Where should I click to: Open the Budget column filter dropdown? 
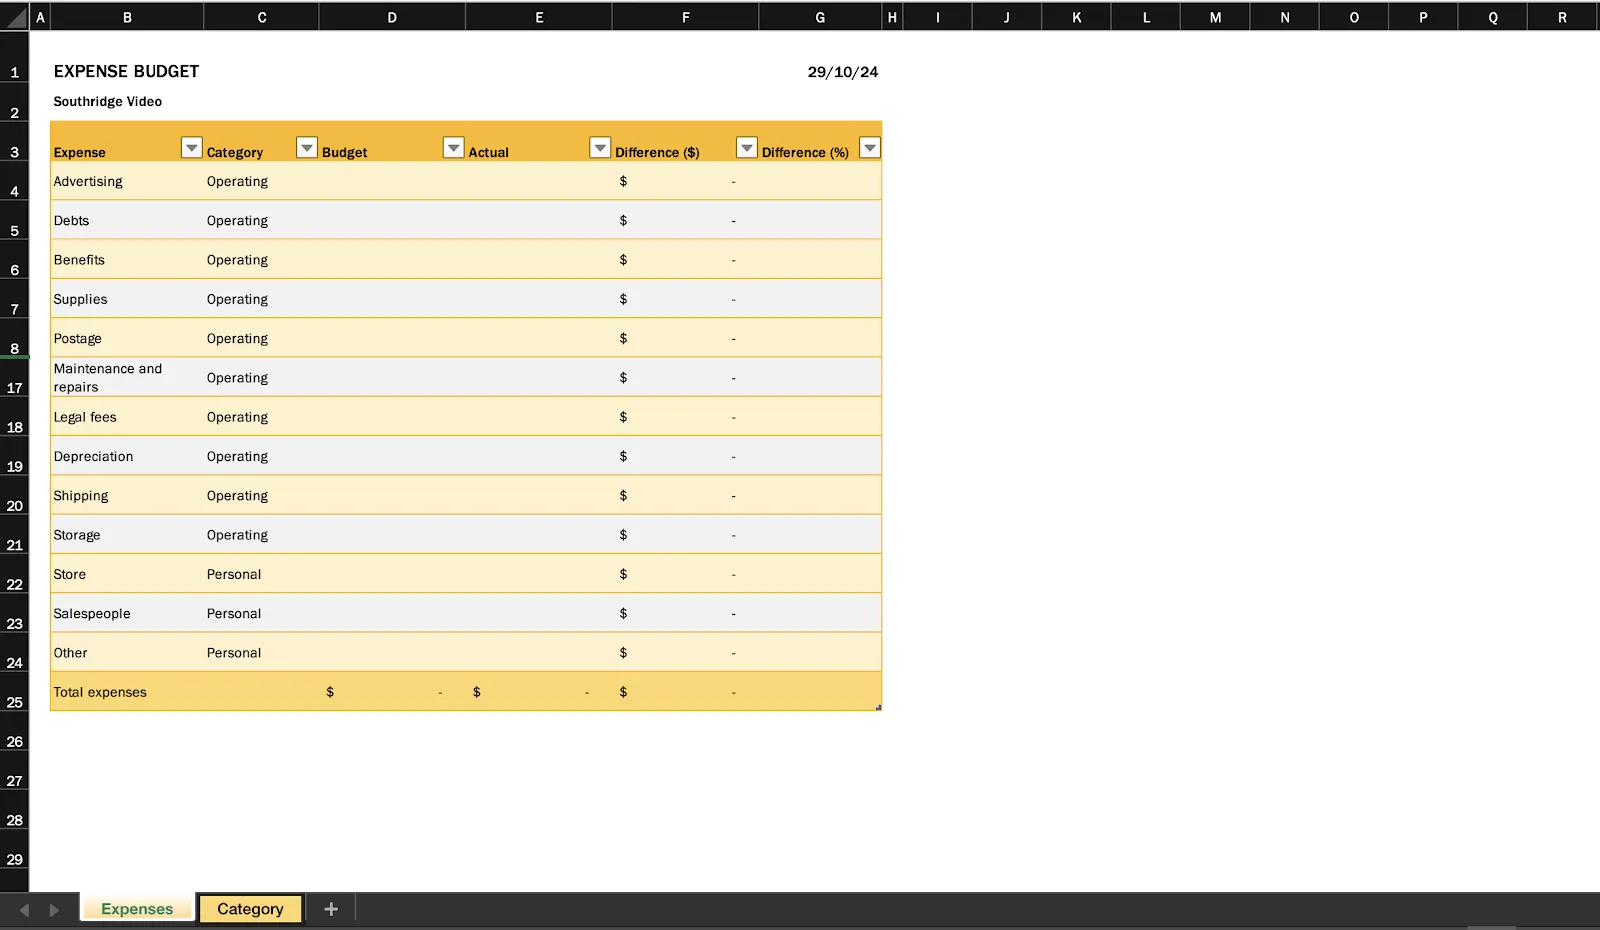pos(453,148)
